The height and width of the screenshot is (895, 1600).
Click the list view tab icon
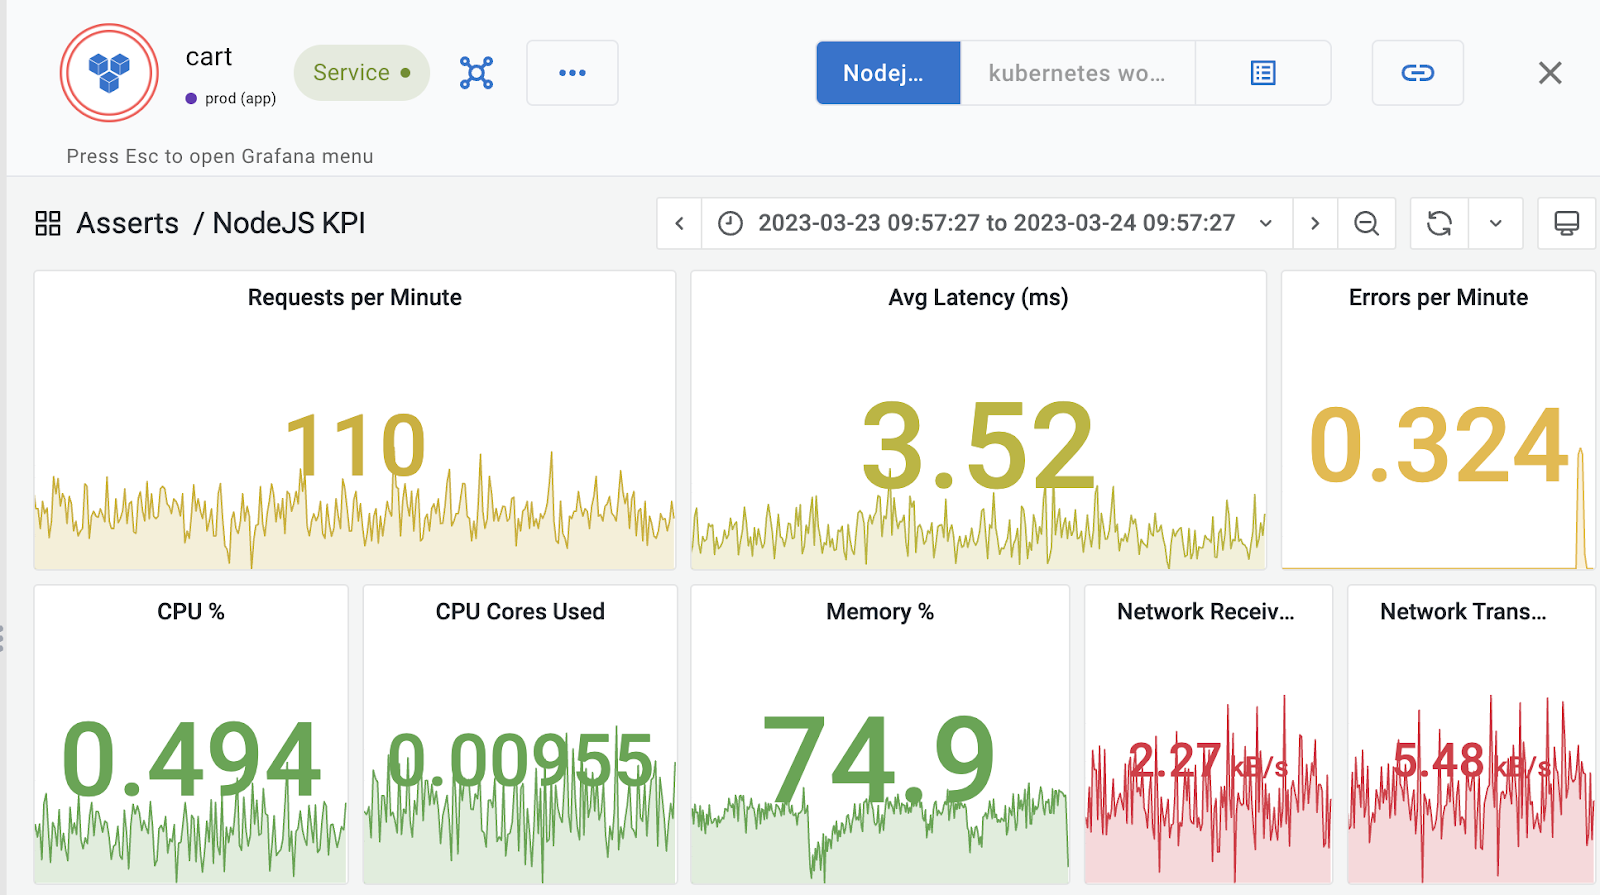[x=1263, y=73]
